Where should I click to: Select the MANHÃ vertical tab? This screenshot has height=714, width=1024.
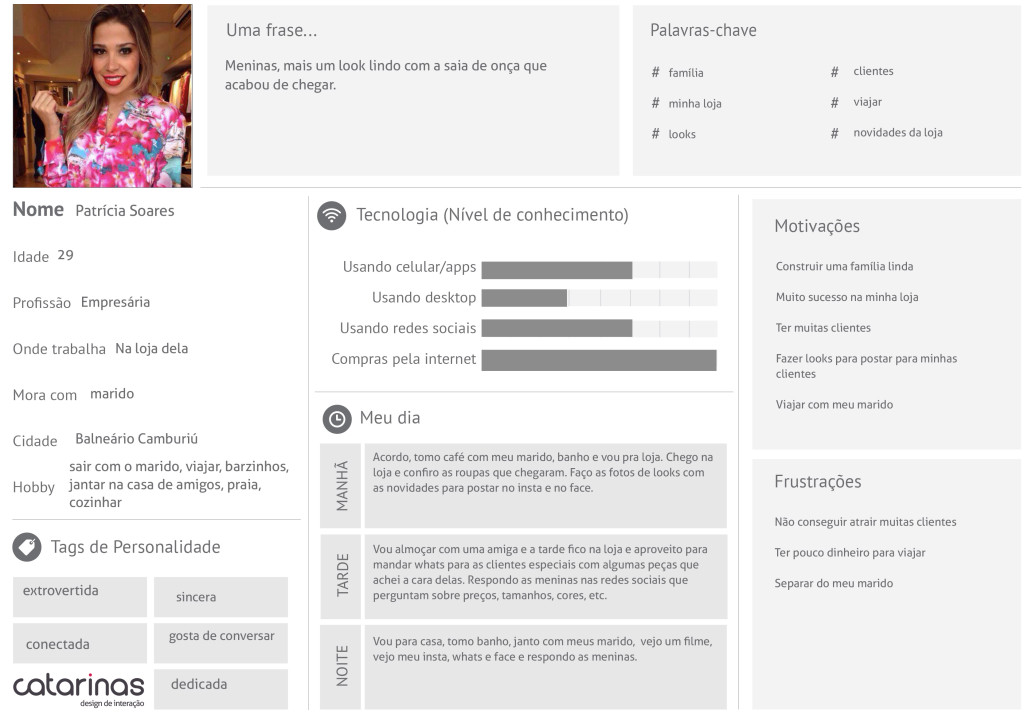click(x=341, y=486)
